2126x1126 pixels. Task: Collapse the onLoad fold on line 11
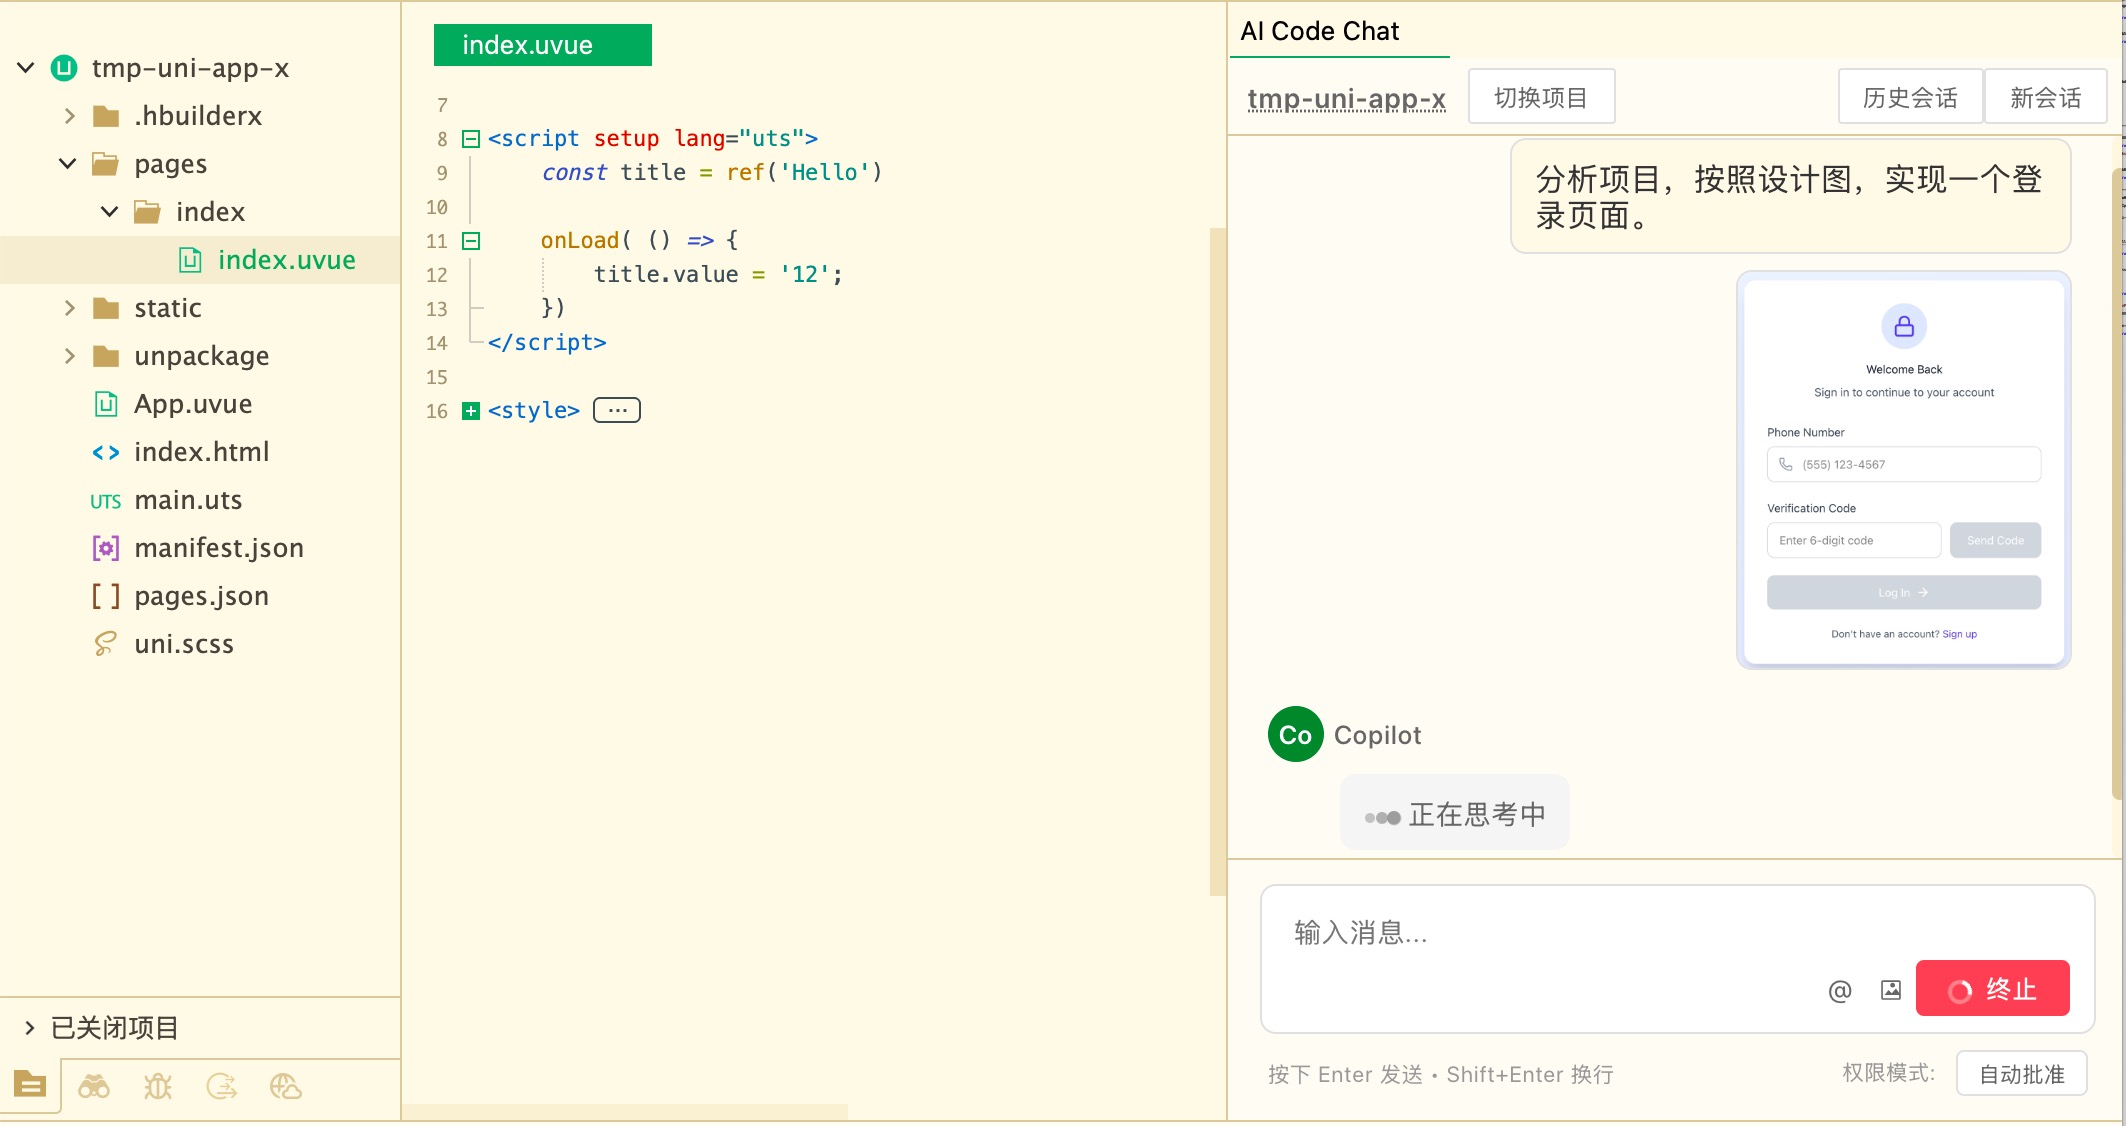click(471, 241)
